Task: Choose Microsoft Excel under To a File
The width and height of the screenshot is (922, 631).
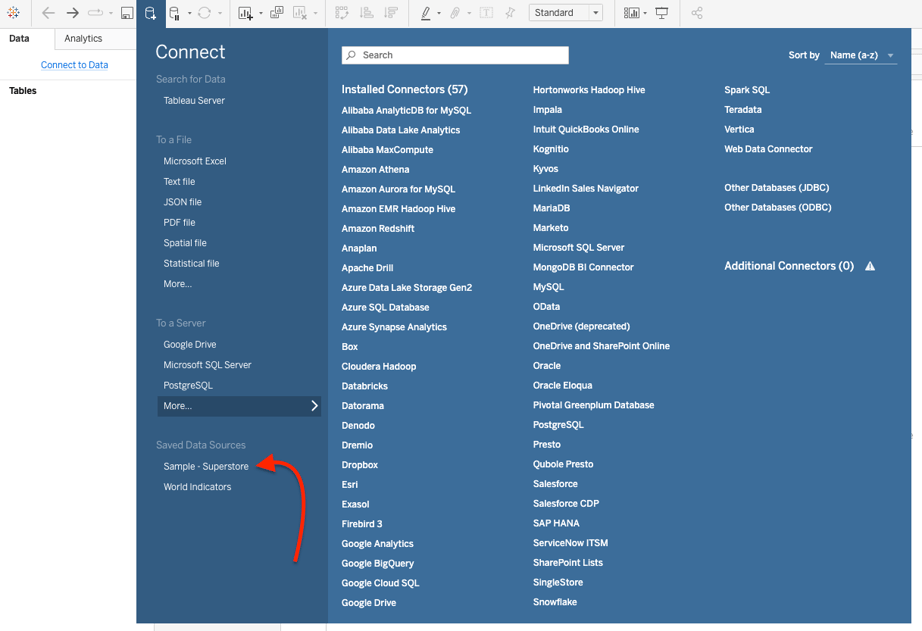Action: point(195,161)
